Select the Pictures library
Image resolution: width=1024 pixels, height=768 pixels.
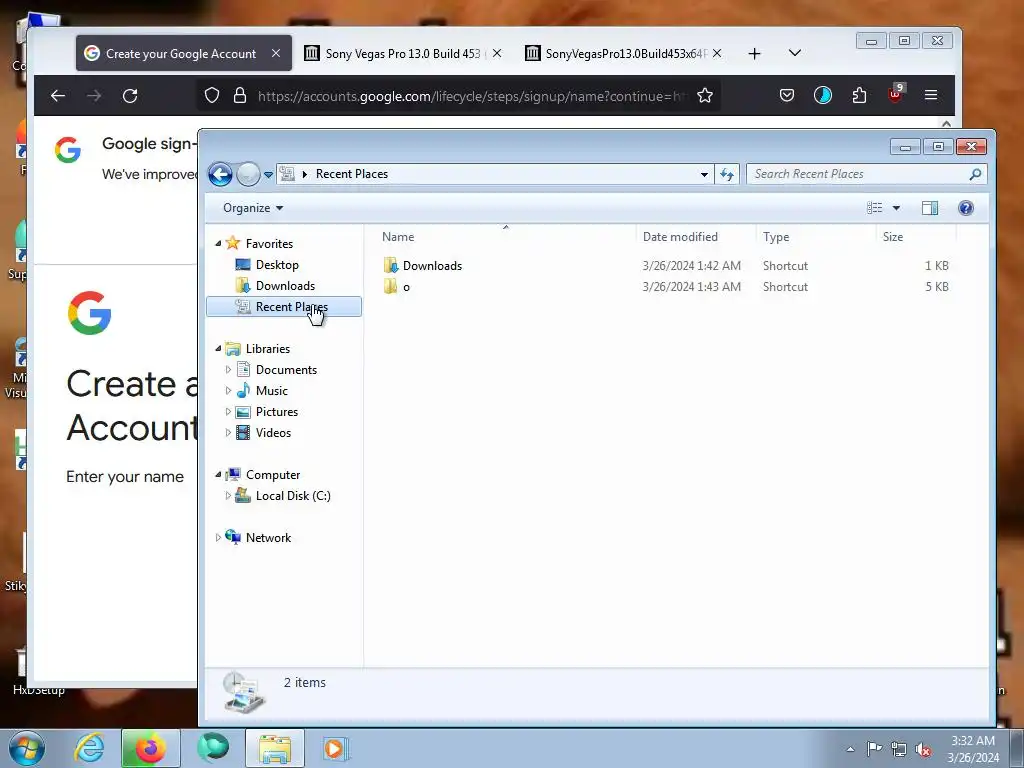click(x=276, y=411)
